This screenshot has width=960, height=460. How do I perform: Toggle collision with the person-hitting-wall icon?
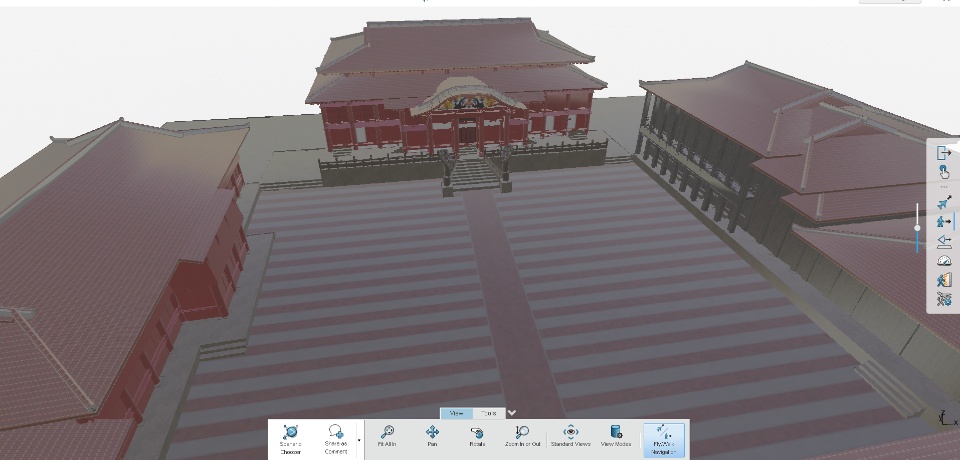tap(944, 280)
